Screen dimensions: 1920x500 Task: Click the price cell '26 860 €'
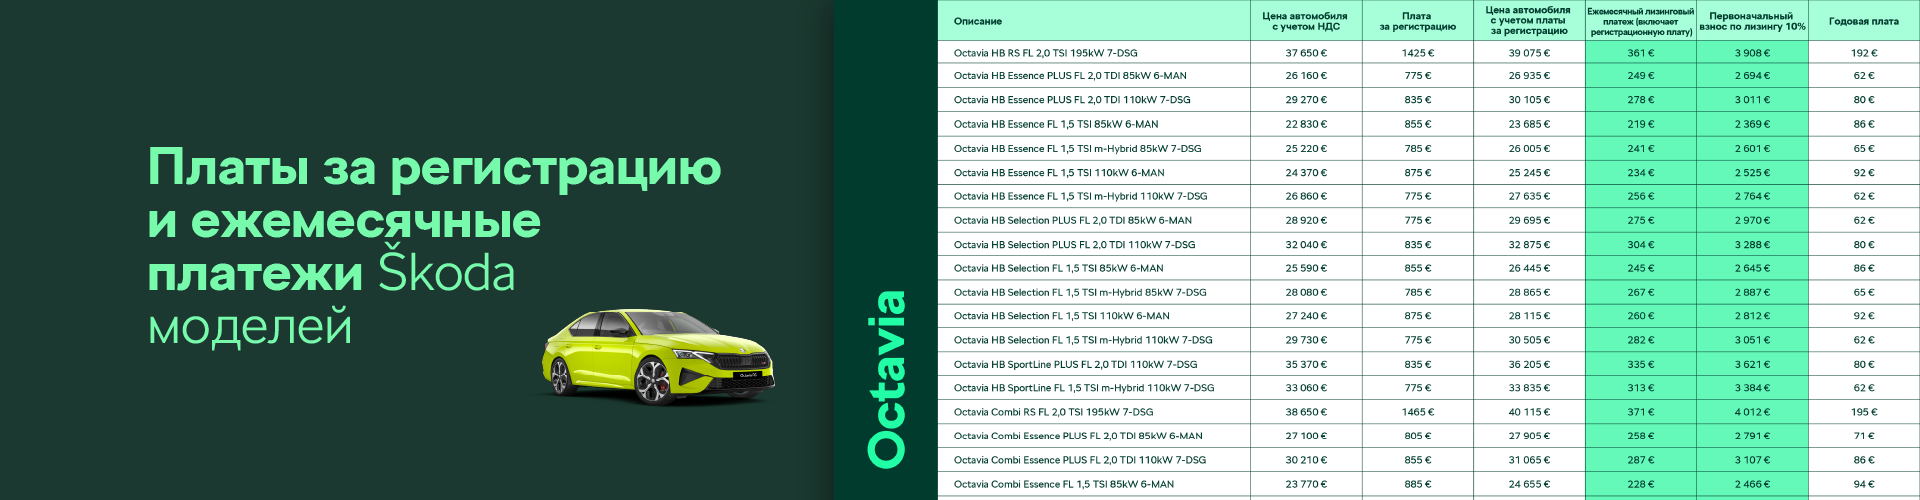point(1306,196)
